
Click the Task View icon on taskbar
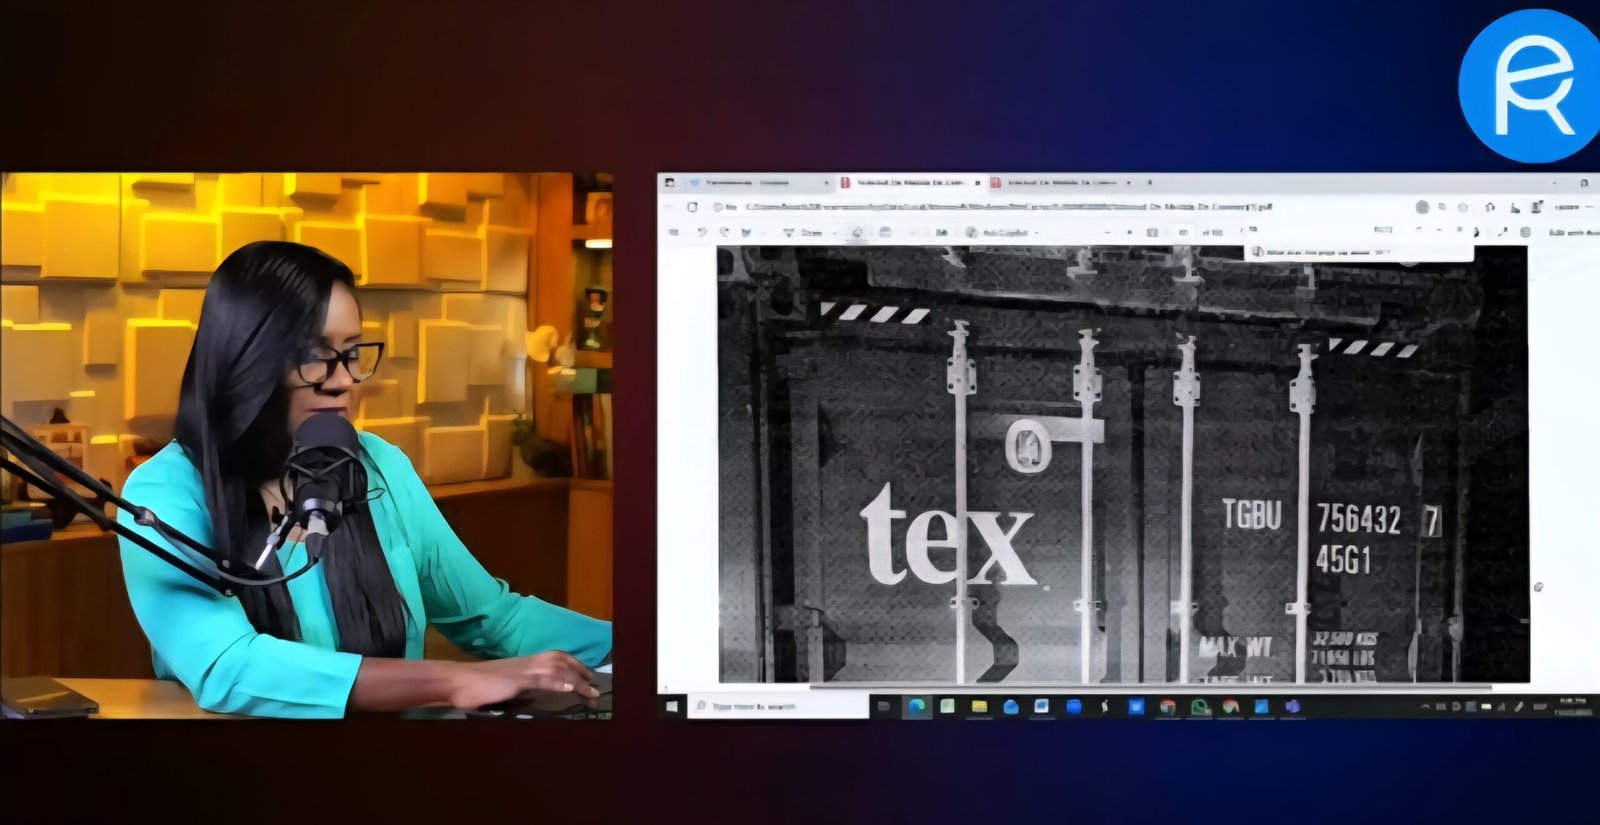tap(884, 706)
